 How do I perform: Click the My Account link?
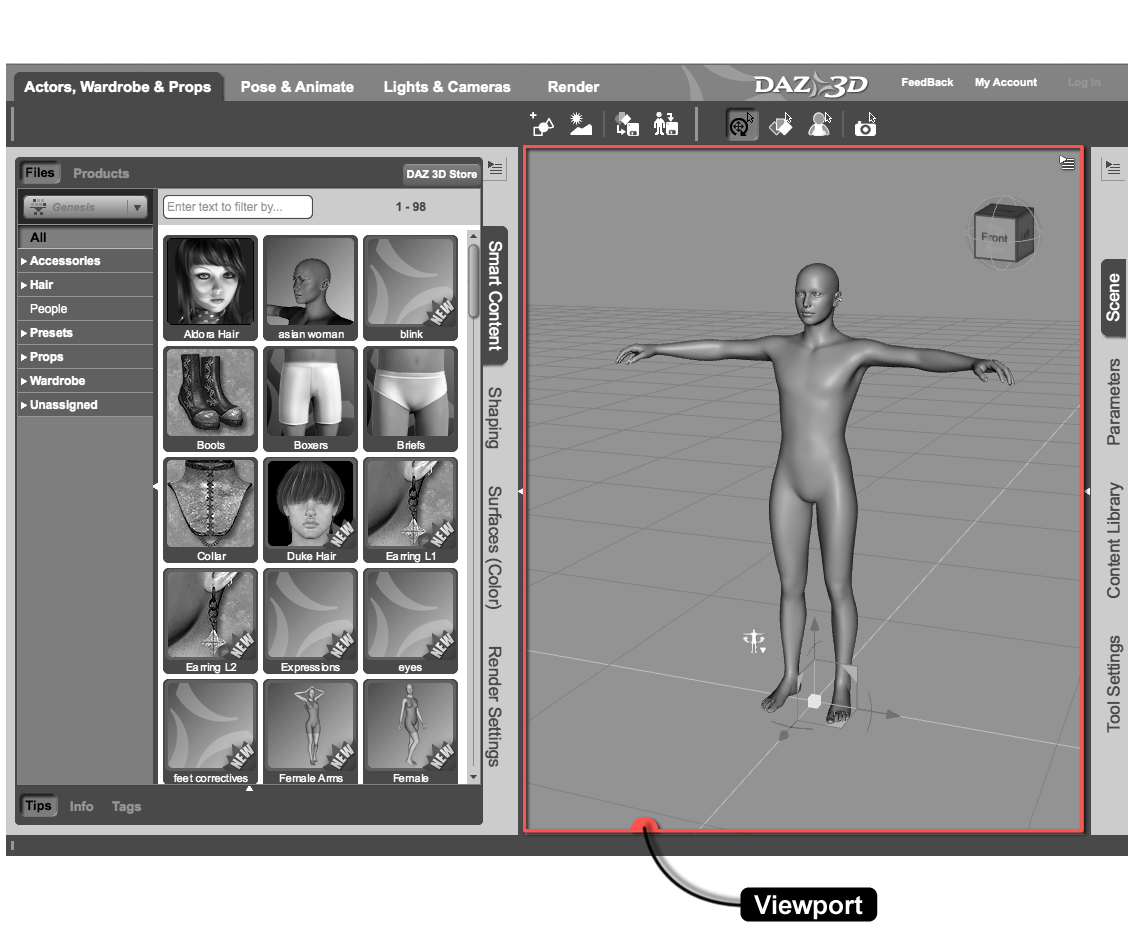pos(1005,82)
